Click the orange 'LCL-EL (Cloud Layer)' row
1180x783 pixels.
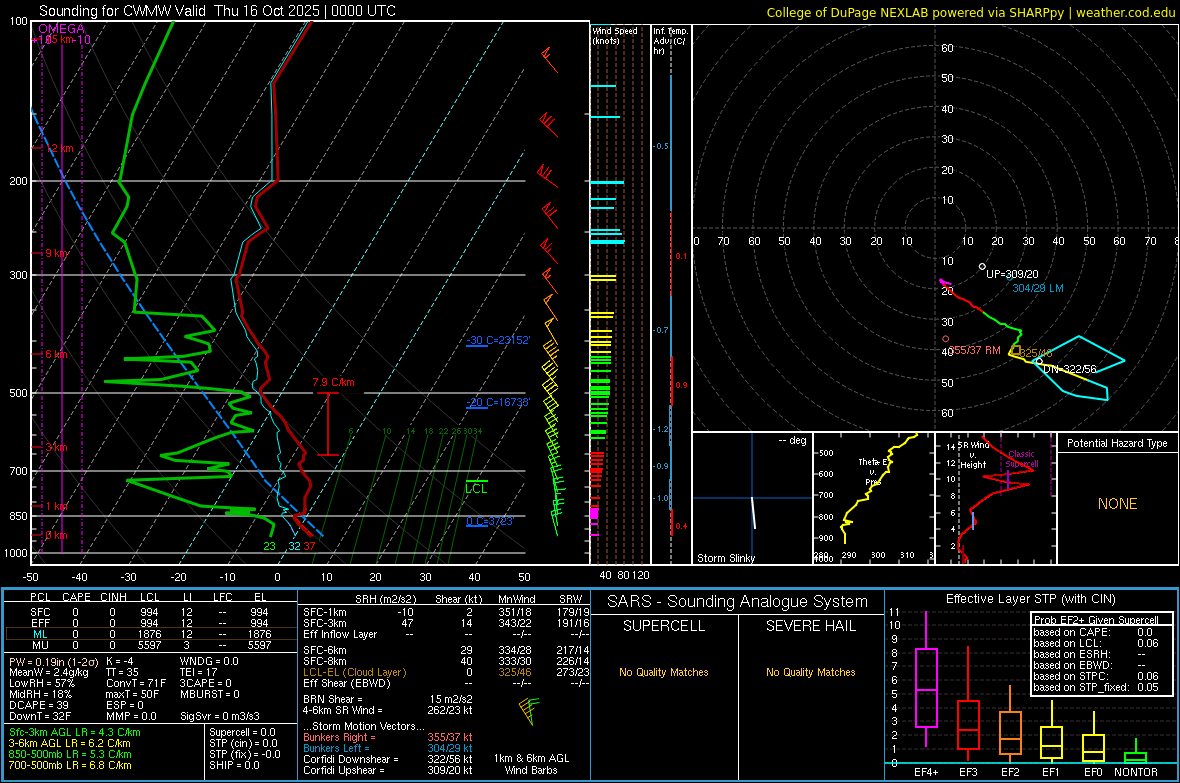click(x=446, y=672)
